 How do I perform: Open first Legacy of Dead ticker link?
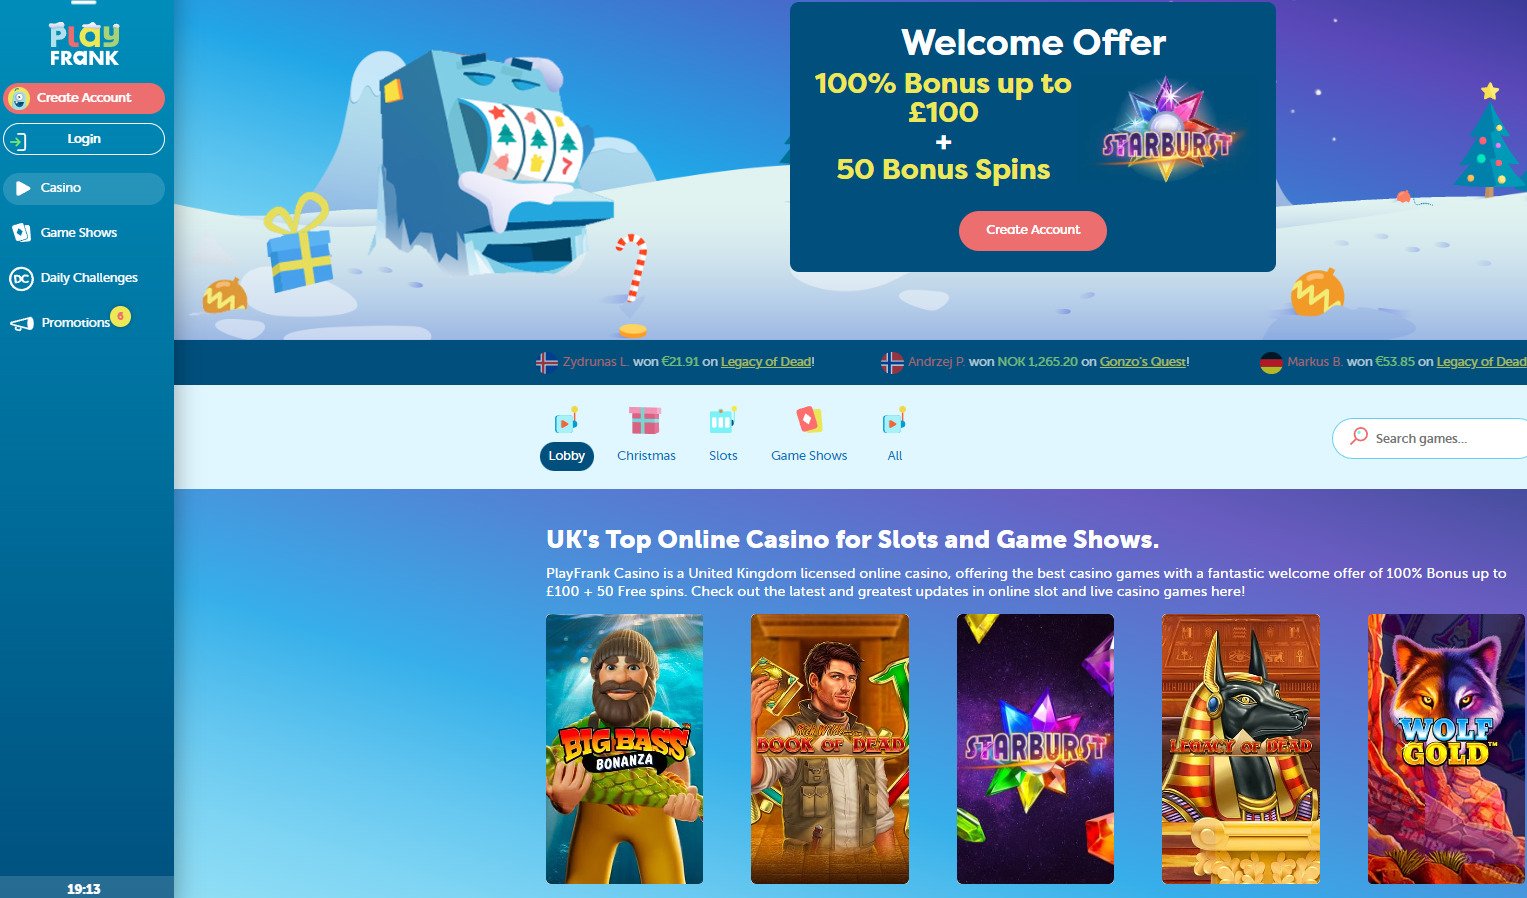tap(766, 362)
